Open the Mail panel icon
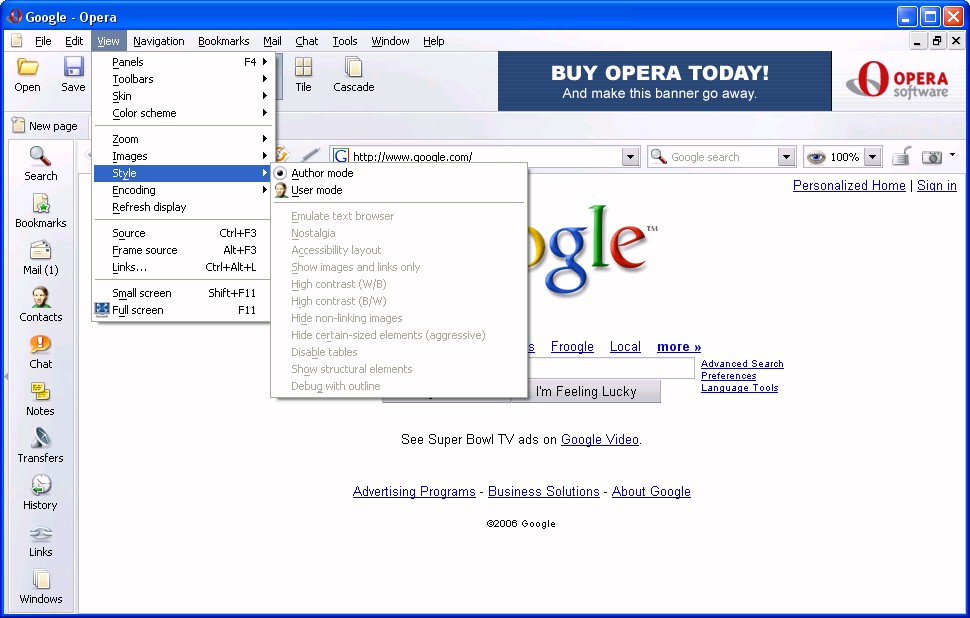 tap(41, 257)
